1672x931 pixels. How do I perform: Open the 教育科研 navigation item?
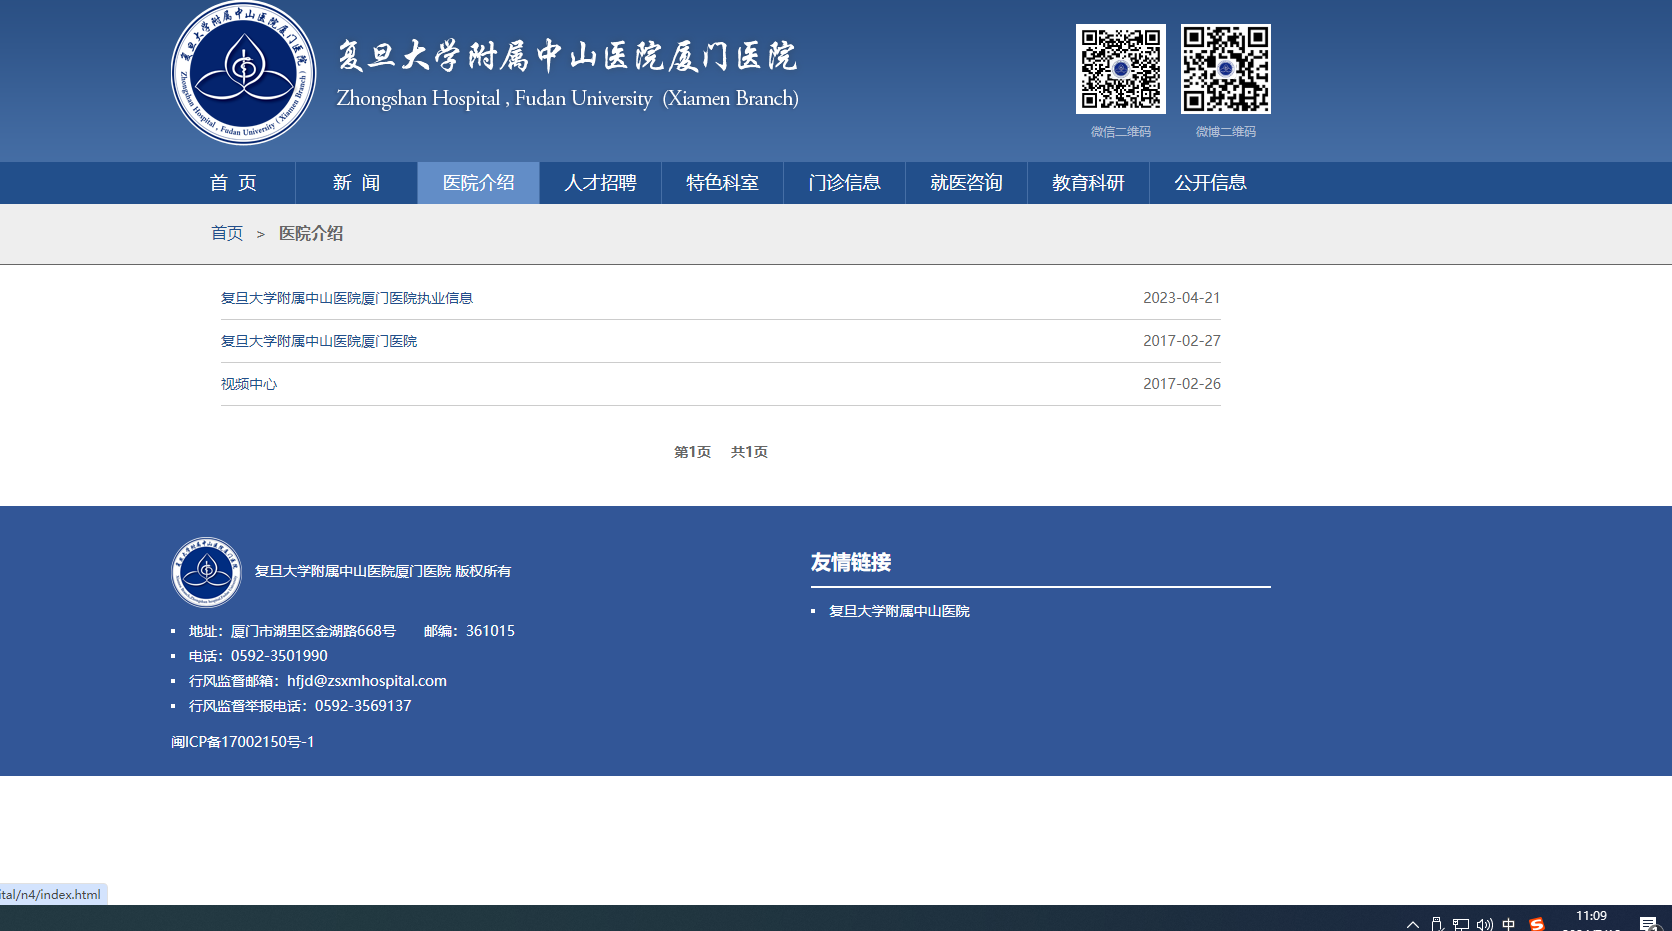point(1088,183)
